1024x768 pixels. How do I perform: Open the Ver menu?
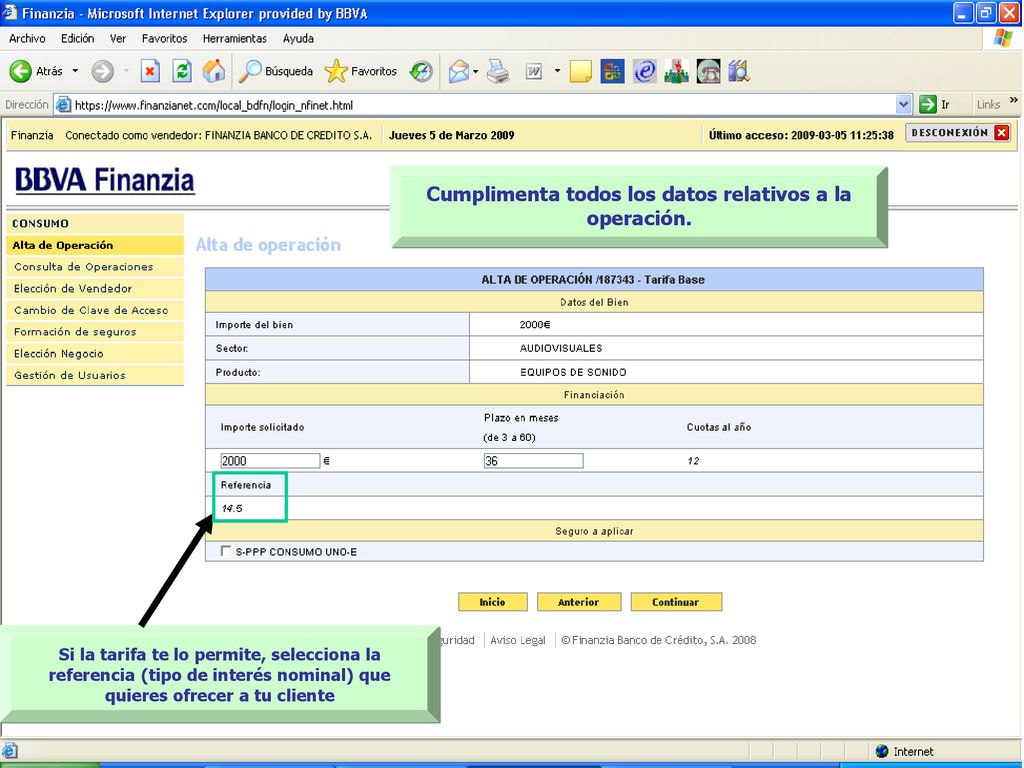click(118, 39)
